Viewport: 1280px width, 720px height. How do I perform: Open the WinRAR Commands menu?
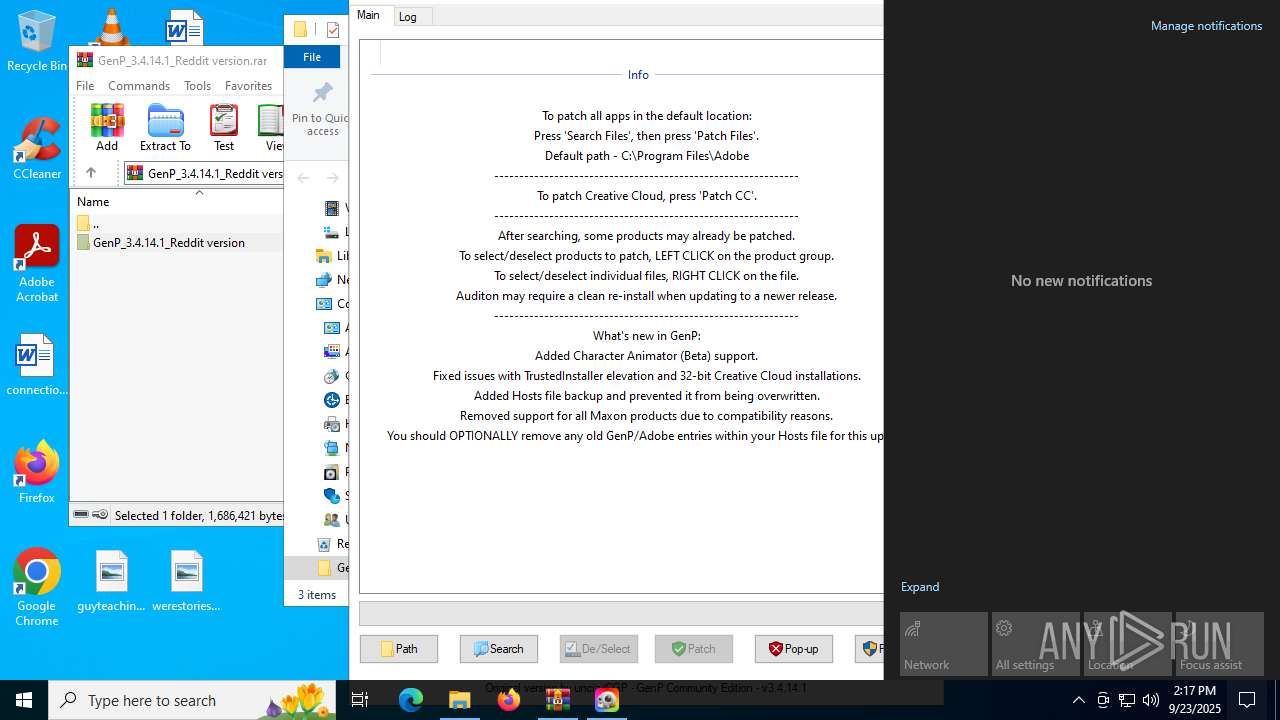pos(139,86)
